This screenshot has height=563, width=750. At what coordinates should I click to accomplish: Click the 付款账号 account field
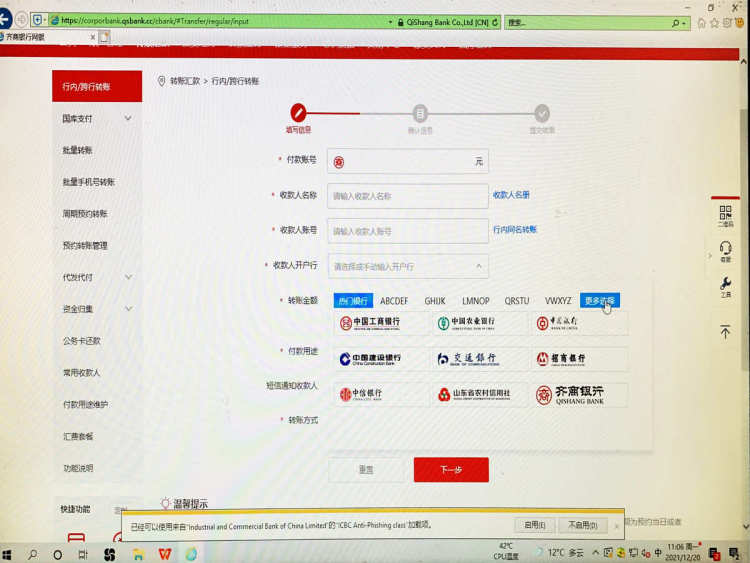408,161
